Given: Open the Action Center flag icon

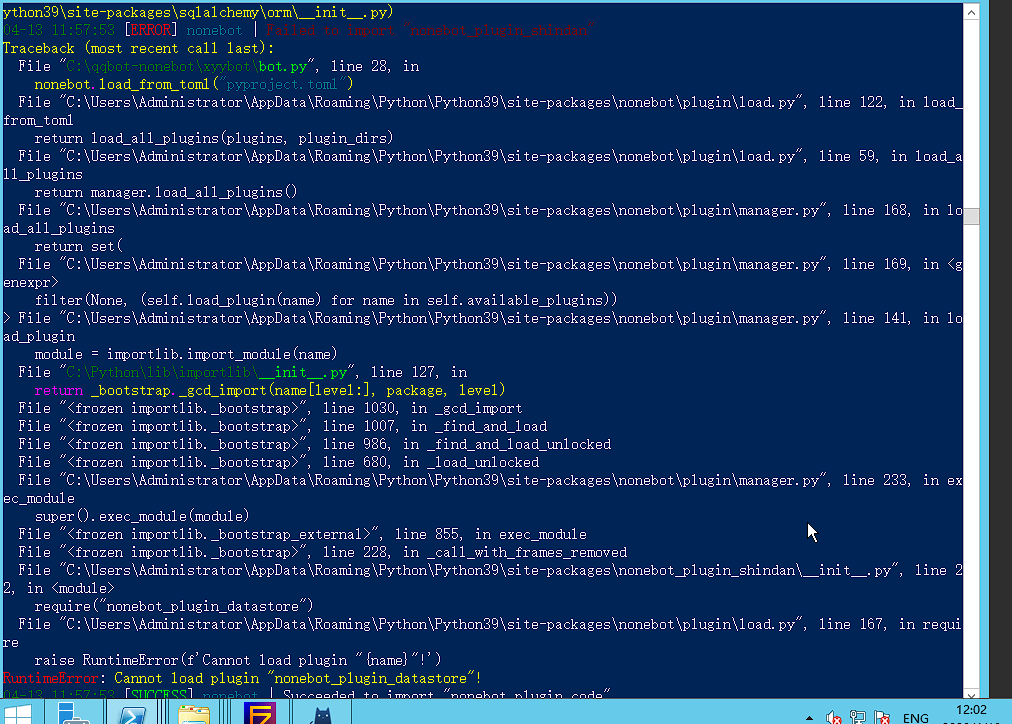Looking at the screenshot, I should pyautogui.click(x=882, y=717).
